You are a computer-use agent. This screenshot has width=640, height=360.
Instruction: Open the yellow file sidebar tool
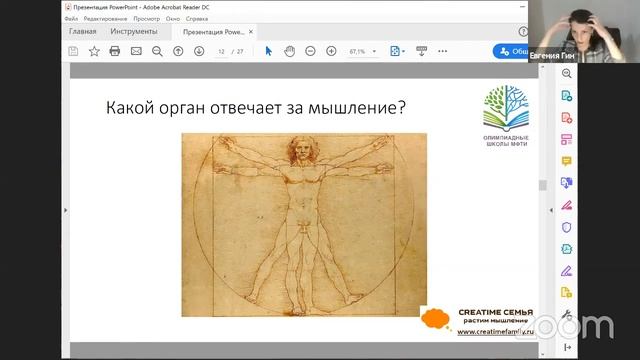[567, 293]
